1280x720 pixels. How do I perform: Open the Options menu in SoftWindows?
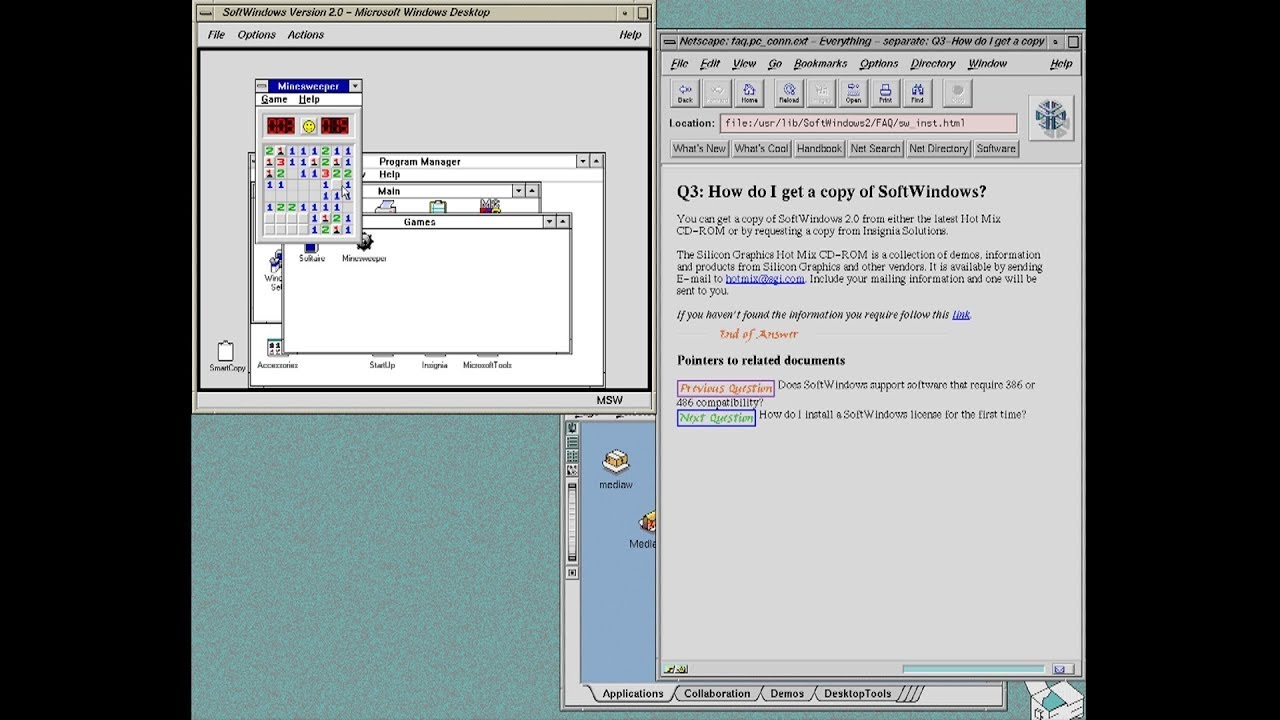tap(256, 35)
